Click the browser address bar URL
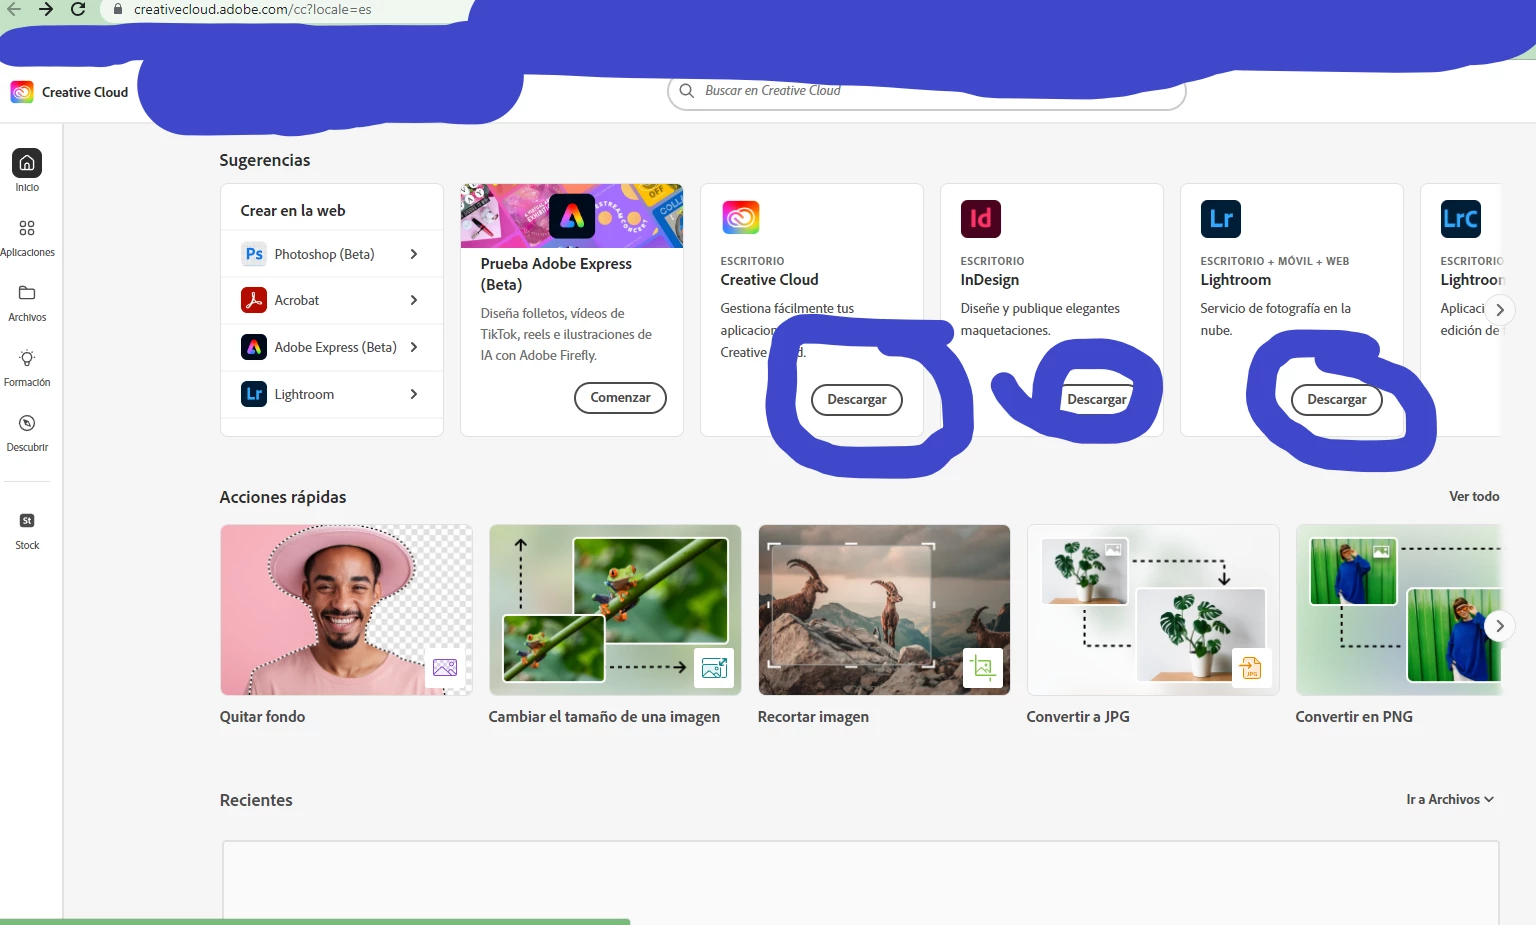The height and width of the screenshot is (925, 1536). click(253, 9)
